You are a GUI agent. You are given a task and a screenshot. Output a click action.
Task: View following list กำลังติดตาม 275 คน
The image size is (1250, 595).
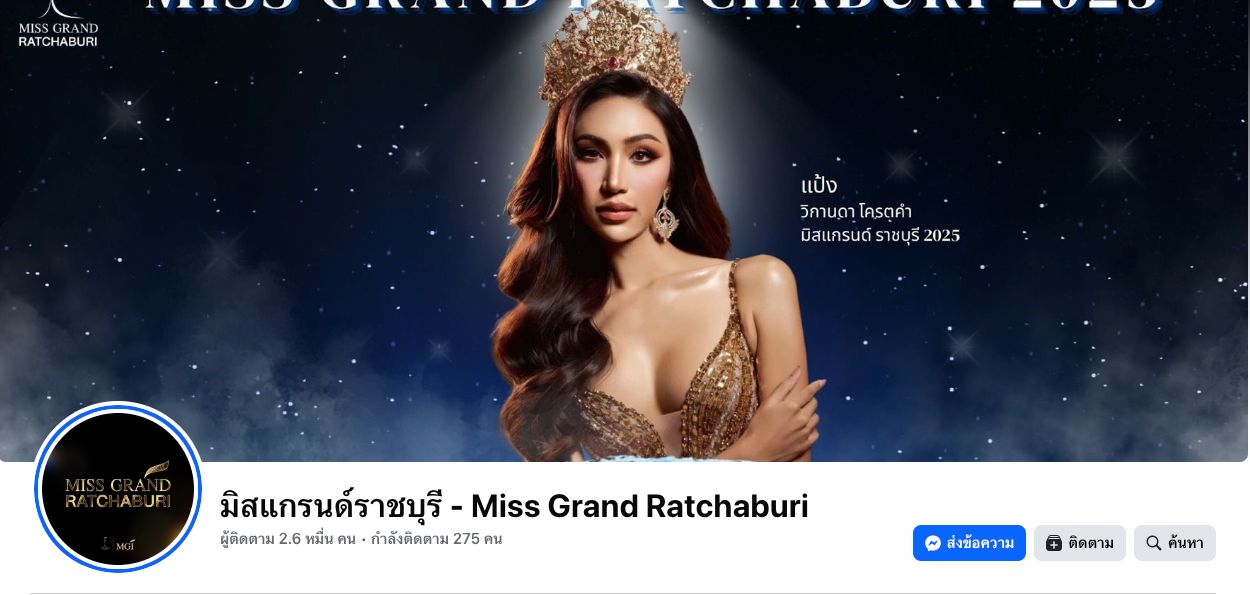click(436, 539)
